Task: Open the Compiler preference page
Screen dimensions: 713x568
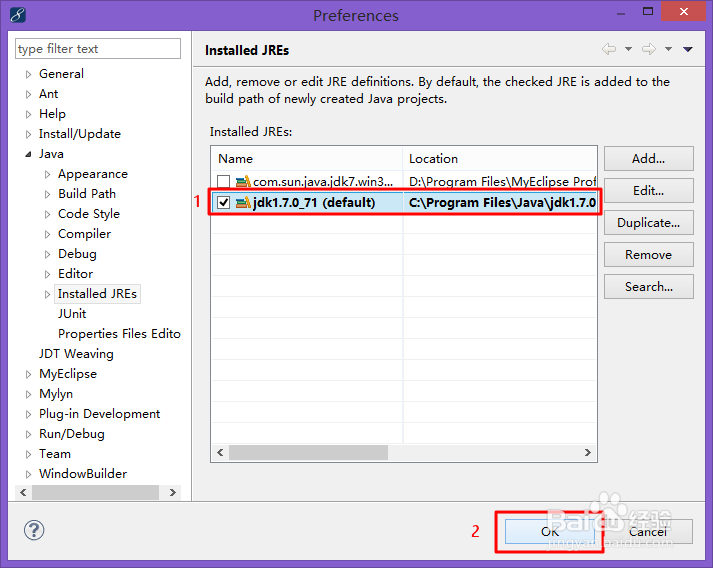Action: coord(84,234)
